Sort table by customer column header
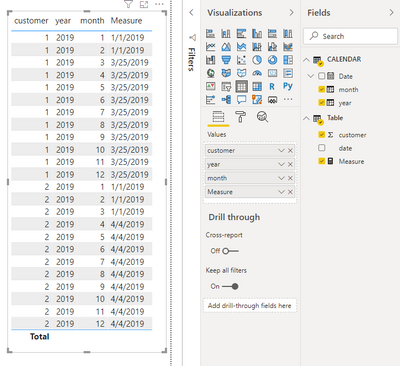The height and width of the screenshot is (366, 400). point(31,21)
